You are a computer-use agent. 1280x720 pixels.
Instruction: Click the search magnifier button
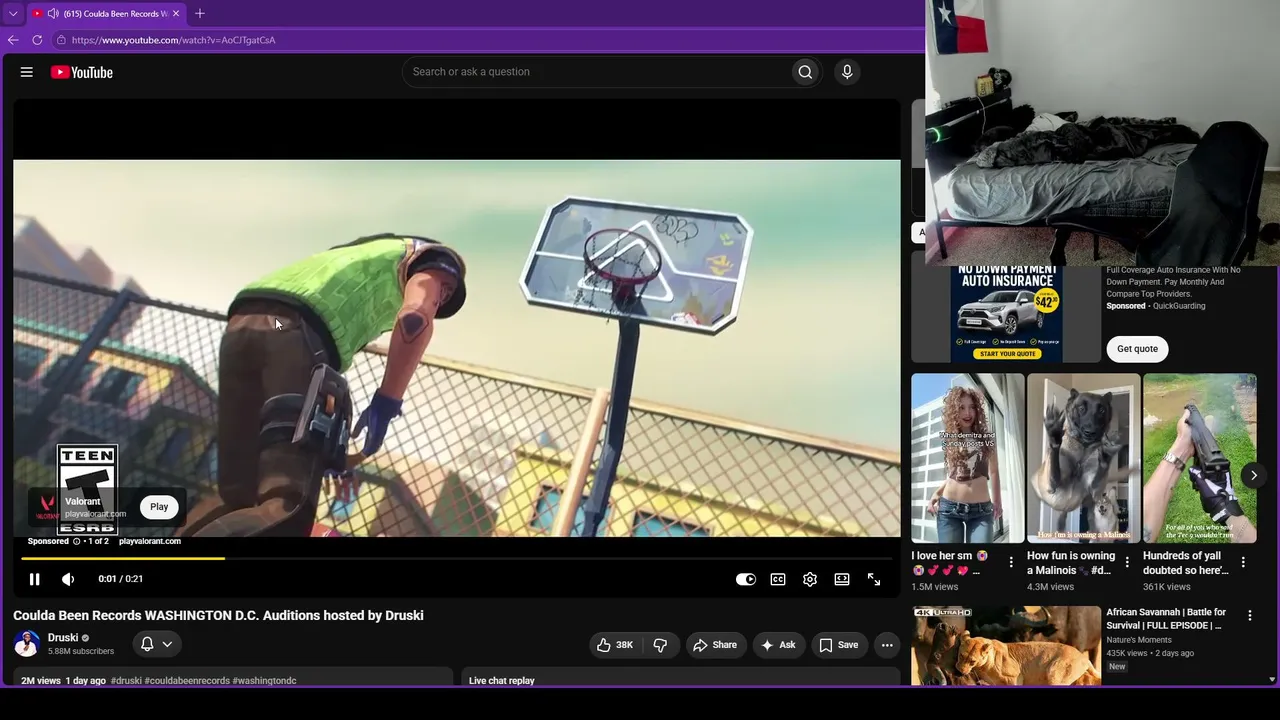(x=805, y=72)
